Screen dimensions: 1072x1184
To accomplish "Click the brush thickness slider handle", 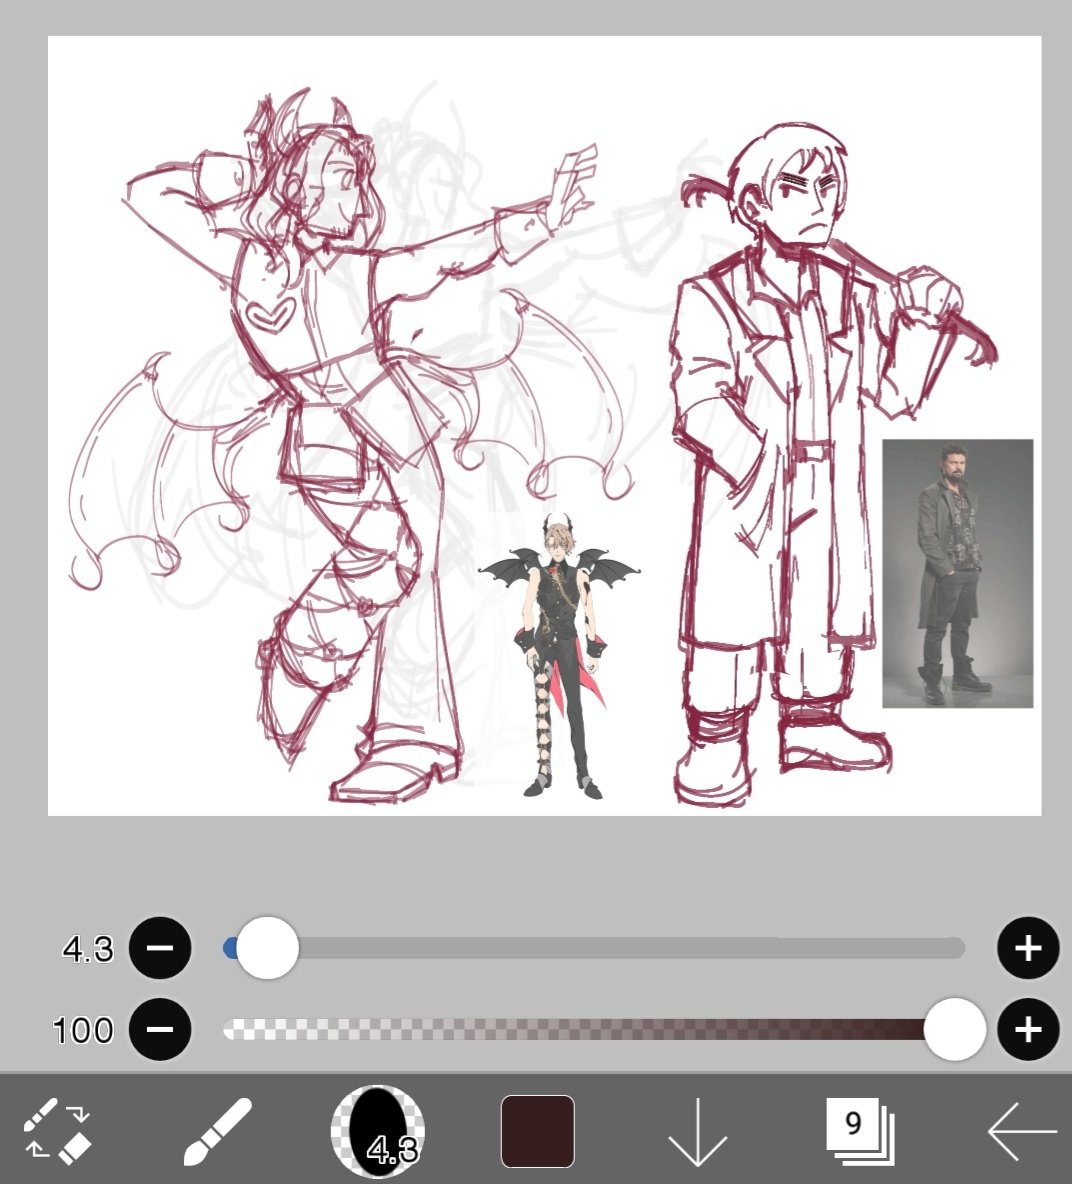I will 267,948.
